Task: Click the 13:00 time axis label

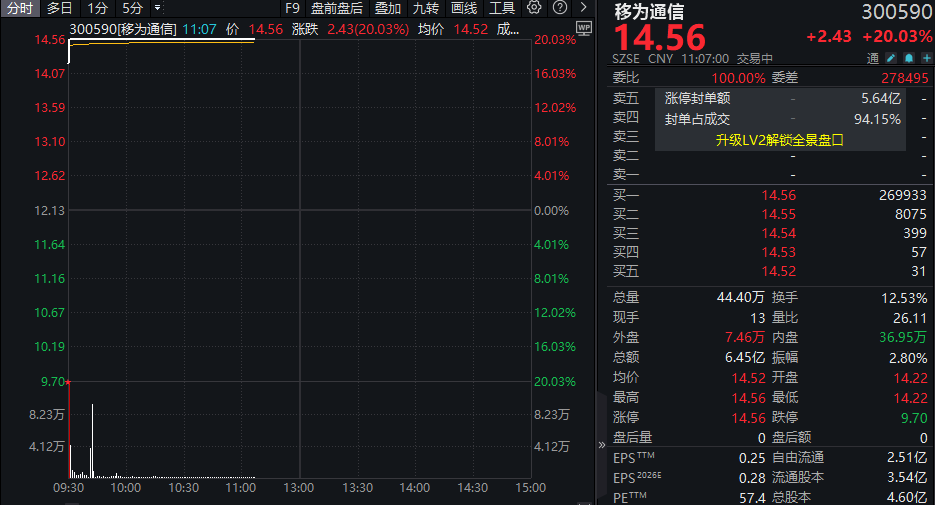Action: tap(299, 488)
